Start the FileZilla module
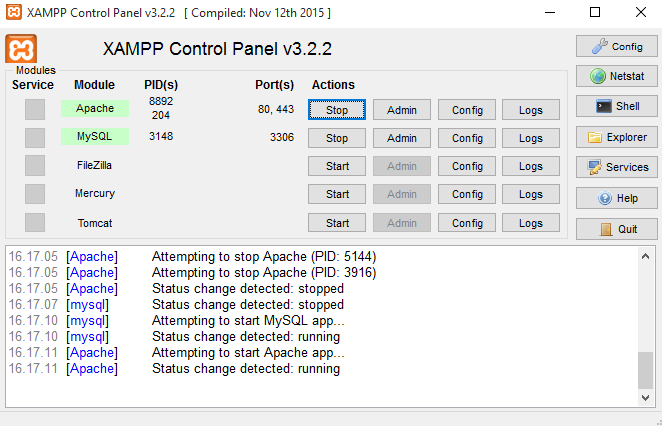This screenshot has height=426, width=662. (337, 166)
